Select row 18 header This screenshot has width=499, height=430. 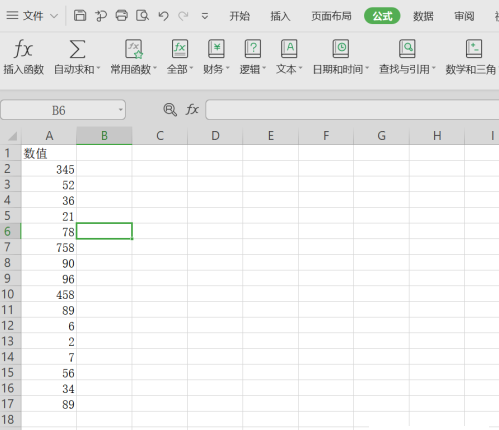pos(11,419)
